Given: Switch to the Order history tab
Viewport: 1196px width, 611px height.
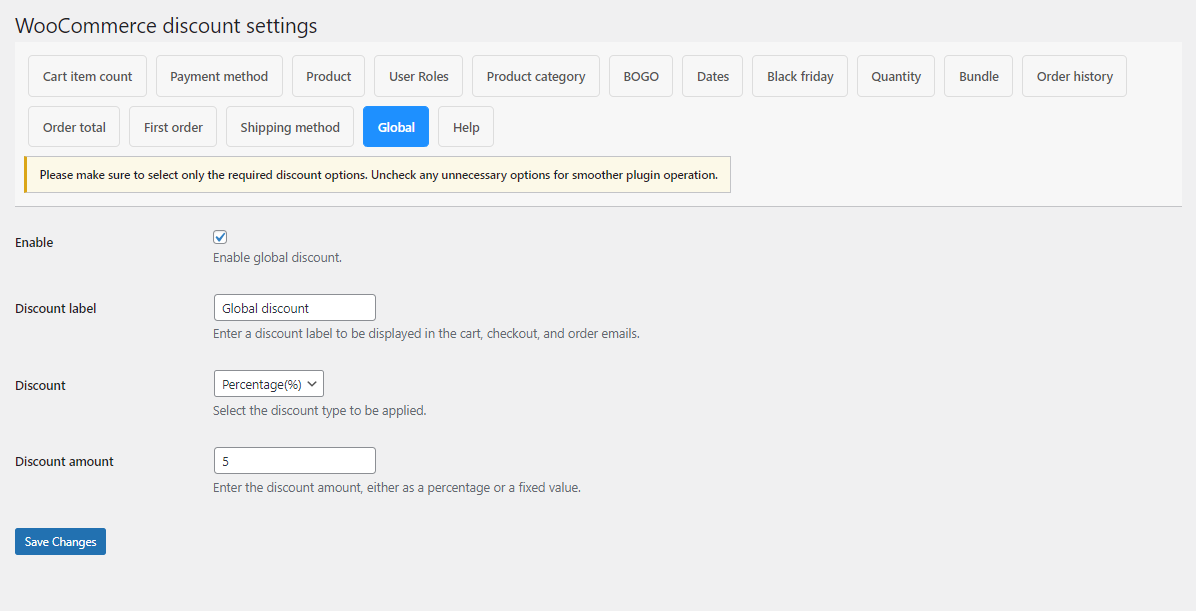Looking at the screenshot, I should pyautogui.click(x=1074, y=75).
